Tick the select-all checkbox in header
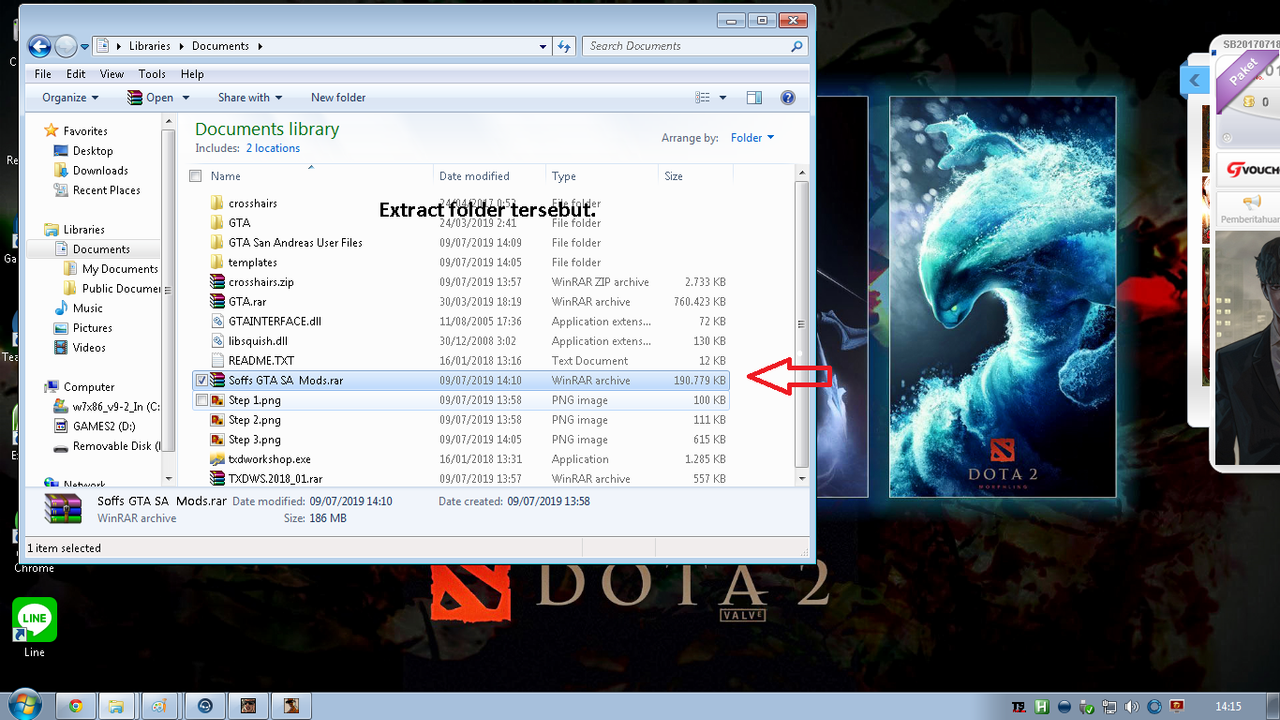The width and height of the screenshot is (1280, 720). pyautogui.click(x=195, y=176)
